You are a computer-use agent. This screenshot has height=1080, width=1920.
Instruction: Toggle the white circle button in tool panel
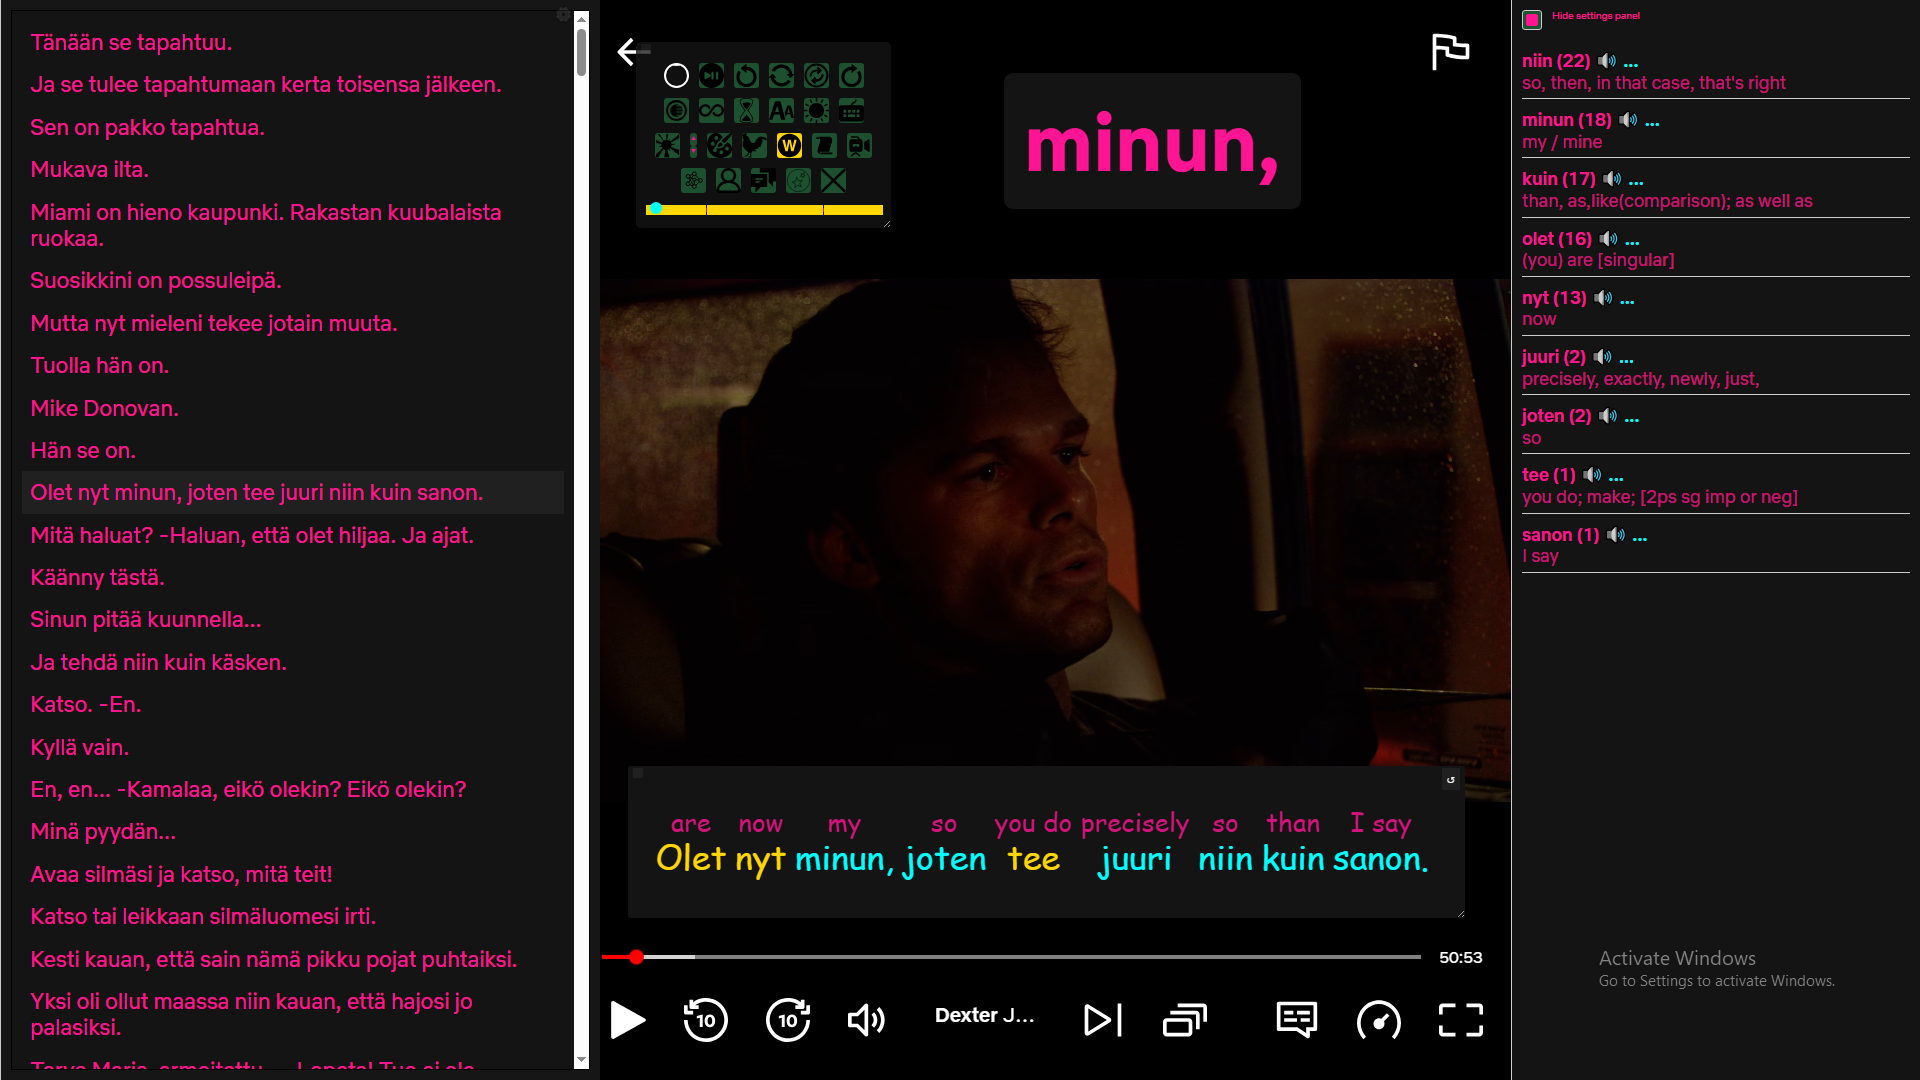[x=676, y=76]
